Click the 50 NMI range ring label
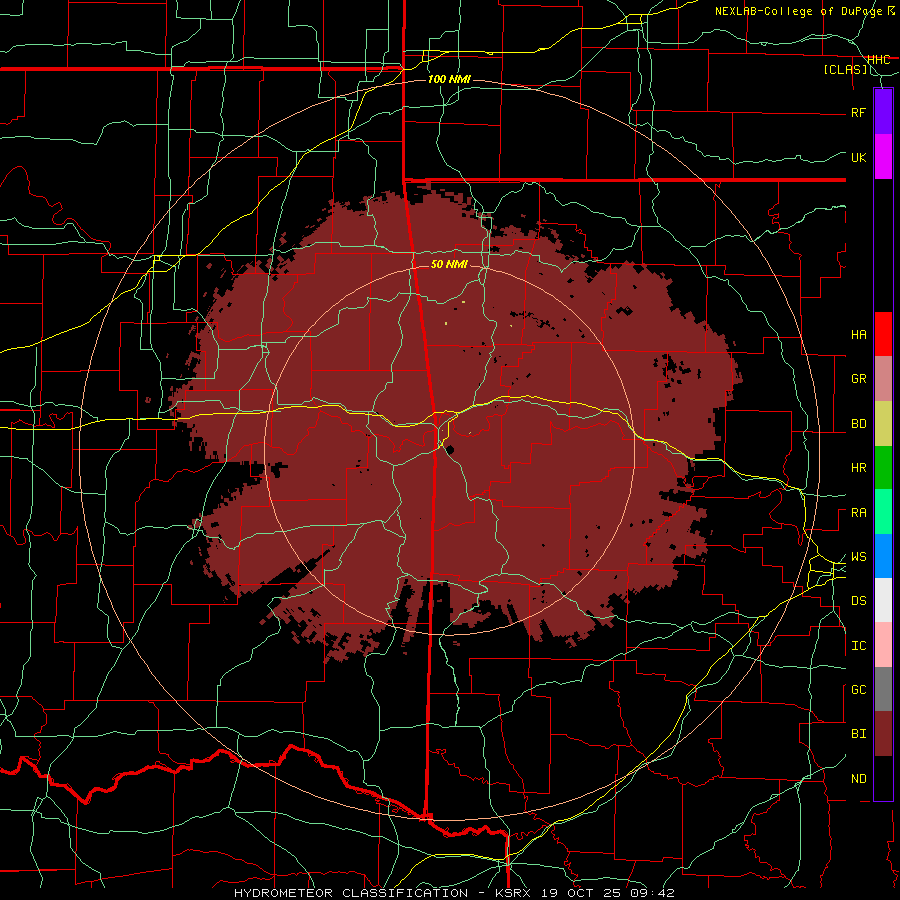The height and width of the screenshot is (900, 900). [x=449, y=264]
